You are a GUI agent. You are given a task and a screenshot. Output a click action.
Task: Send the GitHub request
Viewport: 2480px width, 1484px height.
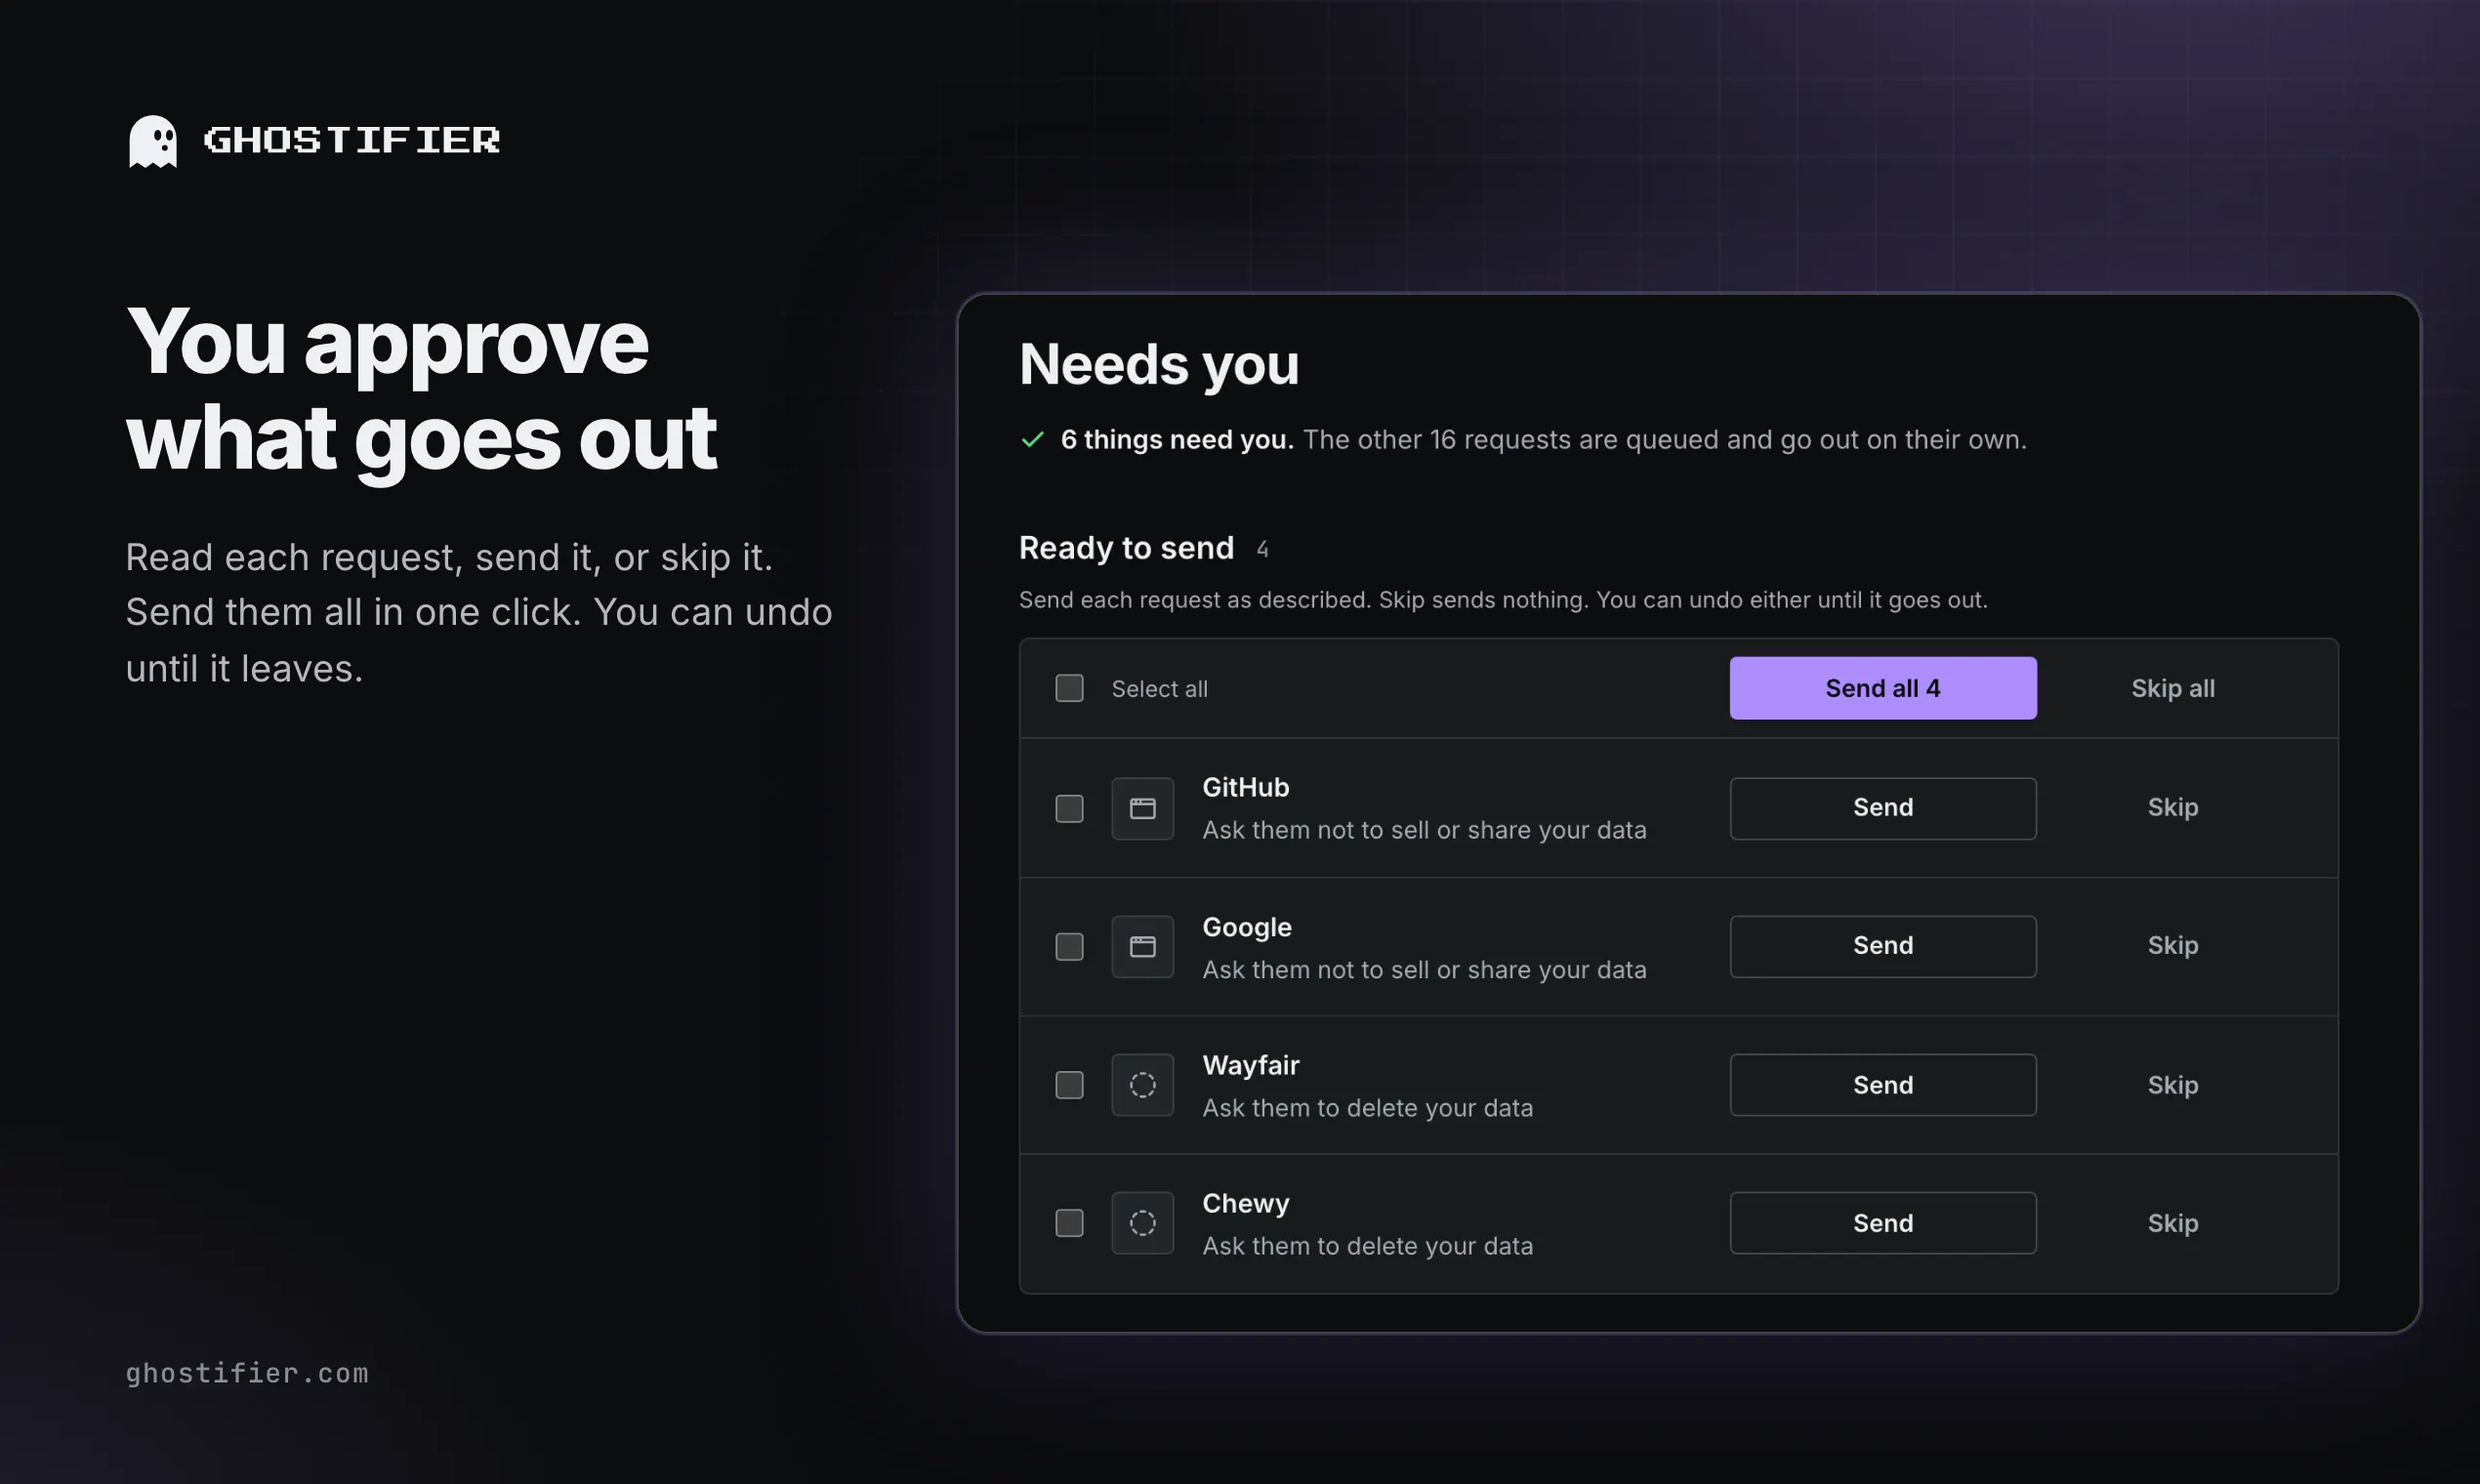point(1883,808)
